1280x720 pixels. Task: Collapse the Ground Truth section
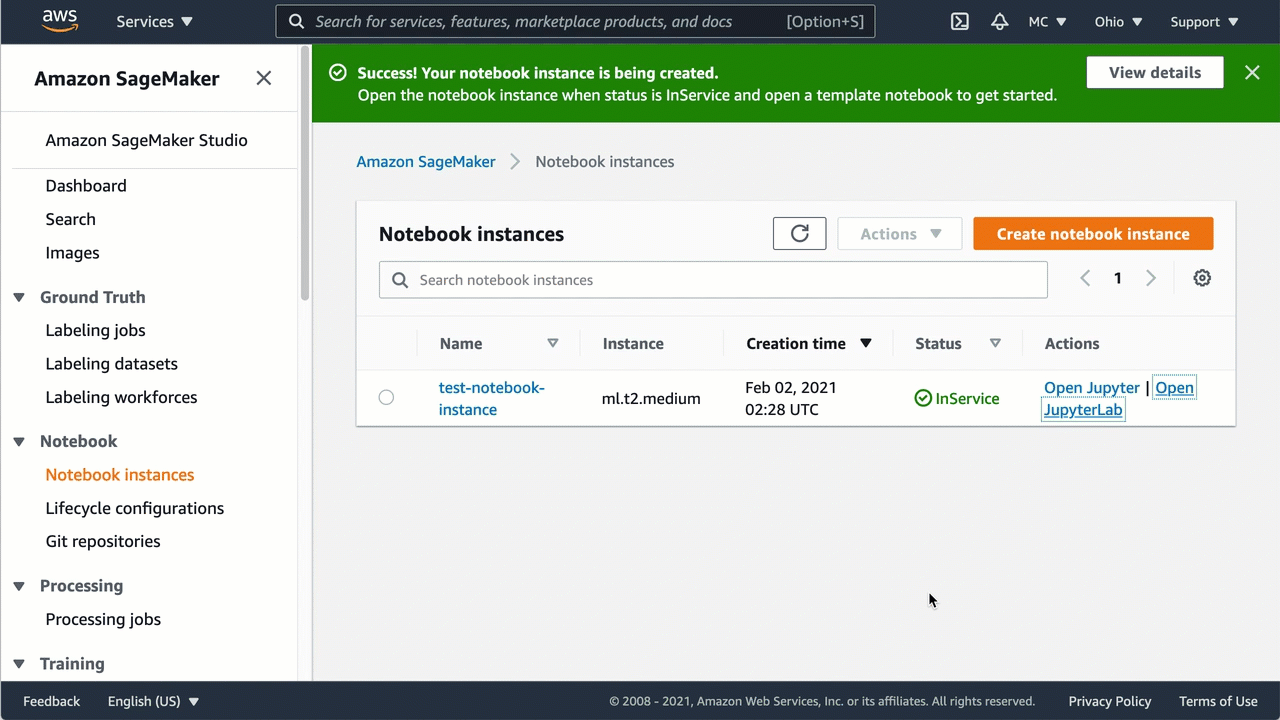click(x=18, y=297)
